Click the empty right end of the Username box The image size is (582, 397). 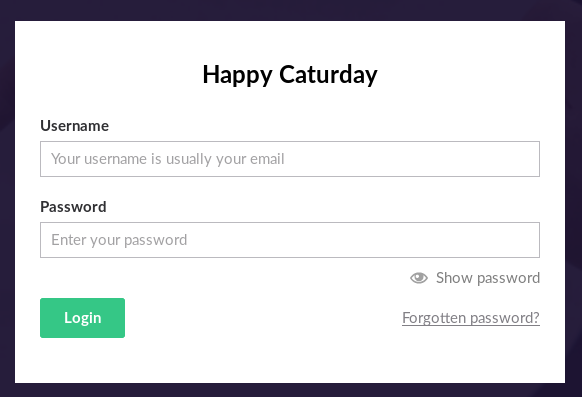[483, 159]
